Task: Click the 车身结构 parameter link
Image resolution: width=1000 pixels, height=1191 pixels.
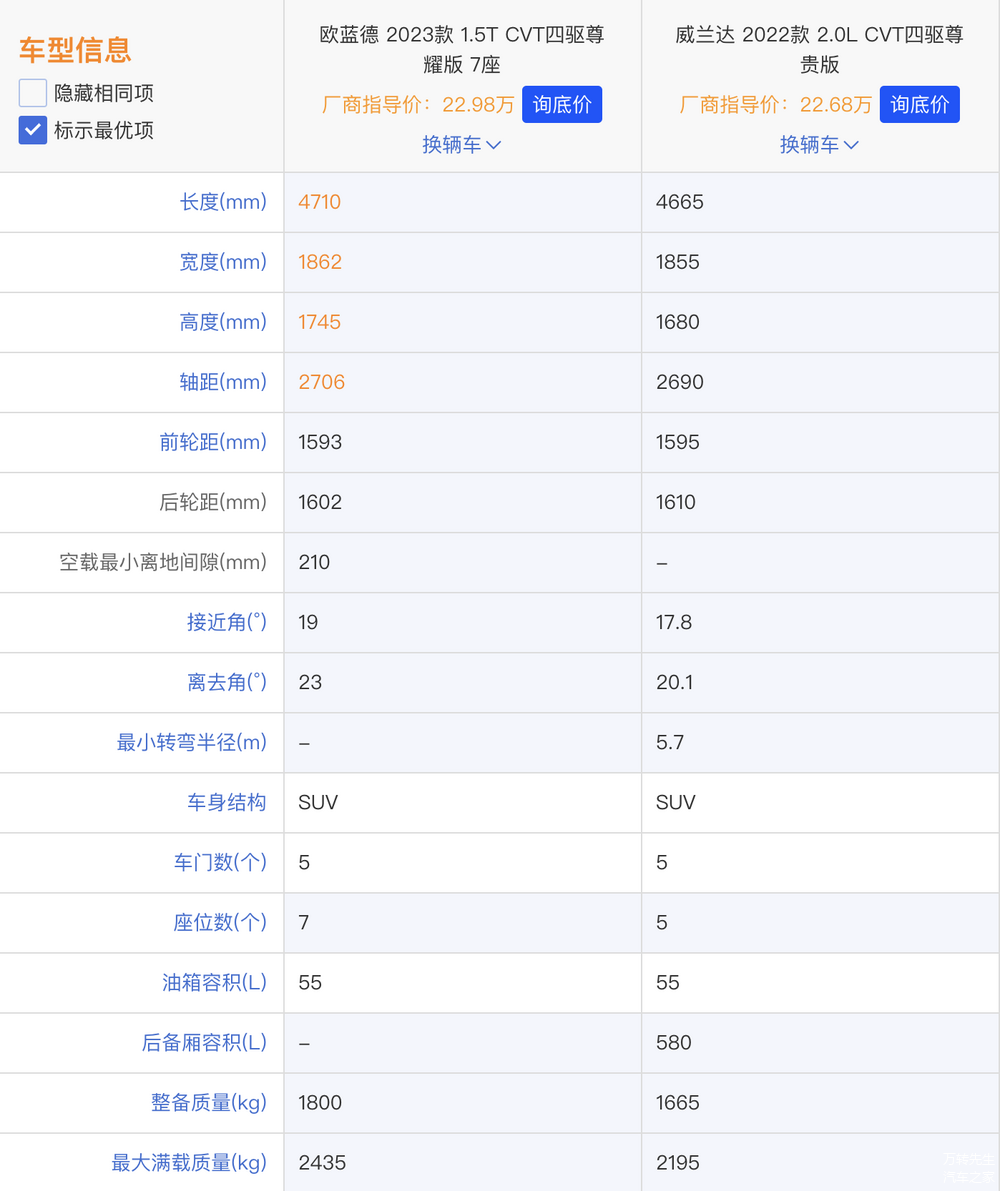Action: (227, 802)
